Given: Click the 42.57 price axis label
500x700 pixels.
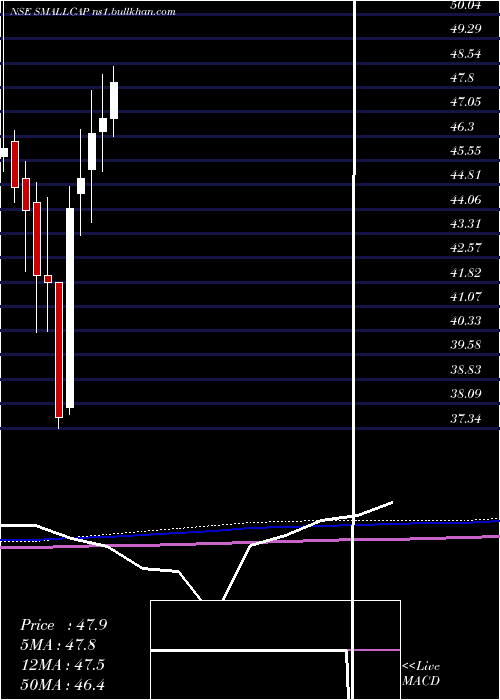Looking at the screenshot, I should pyautogui.click(x=467, y=247).
